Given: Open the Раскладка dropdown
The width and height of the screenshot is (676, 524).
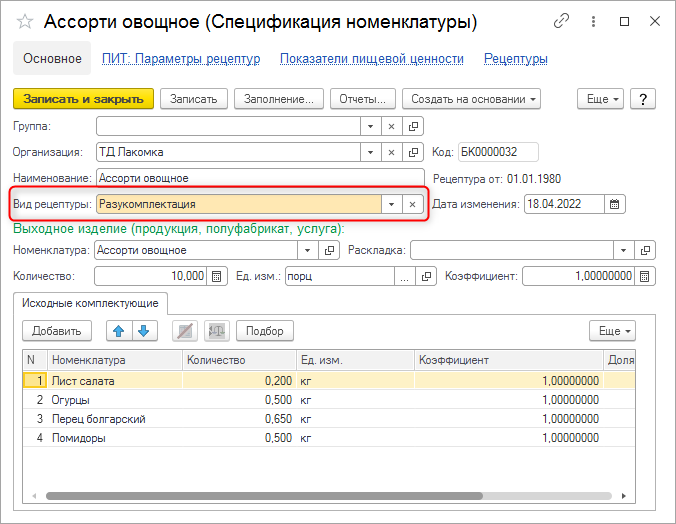Looking at the screenshot, I should 624,250.
